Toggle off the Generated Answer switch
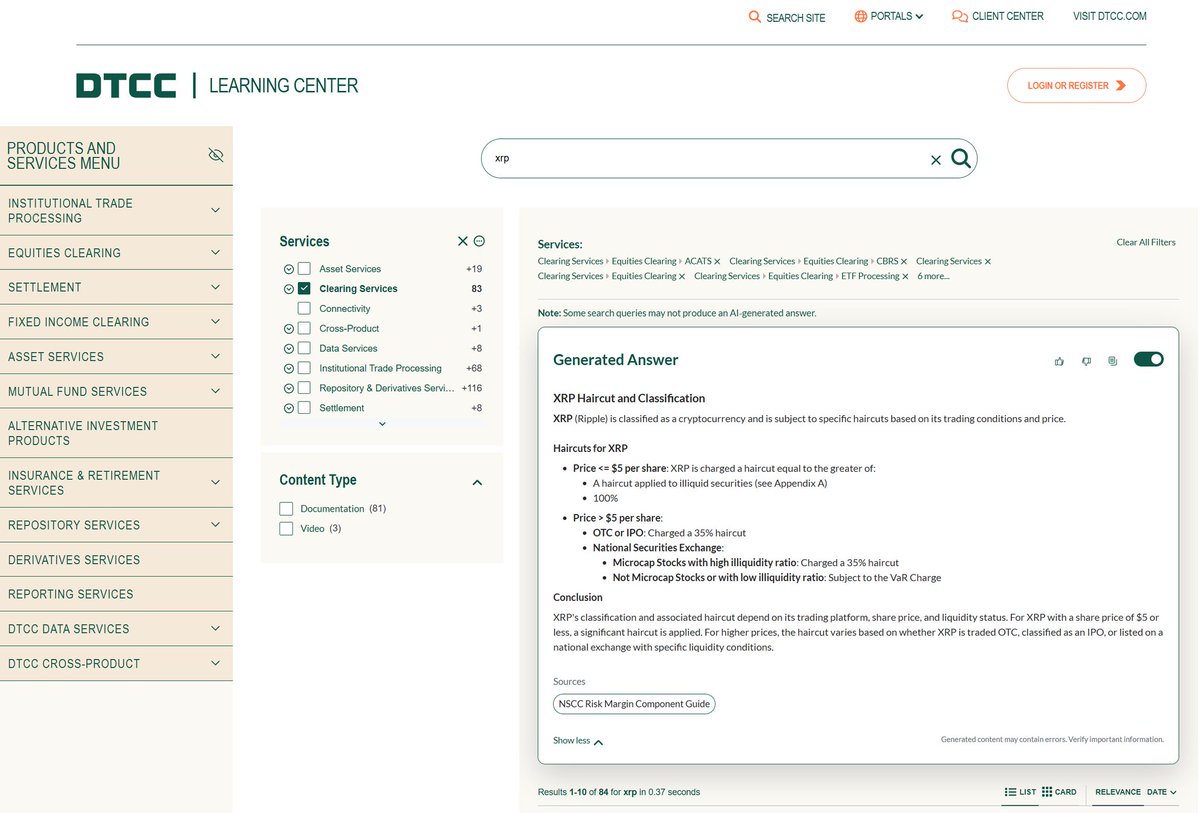Image resolution: width=1200 pixels, height=813 pixels. coord(1148,360)
